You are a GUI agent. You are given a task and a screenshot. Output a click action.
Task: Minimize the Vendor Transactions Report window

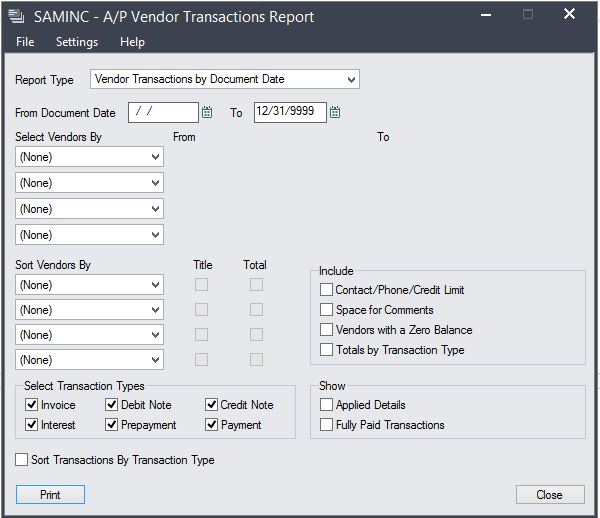click(x=486, y=15)
